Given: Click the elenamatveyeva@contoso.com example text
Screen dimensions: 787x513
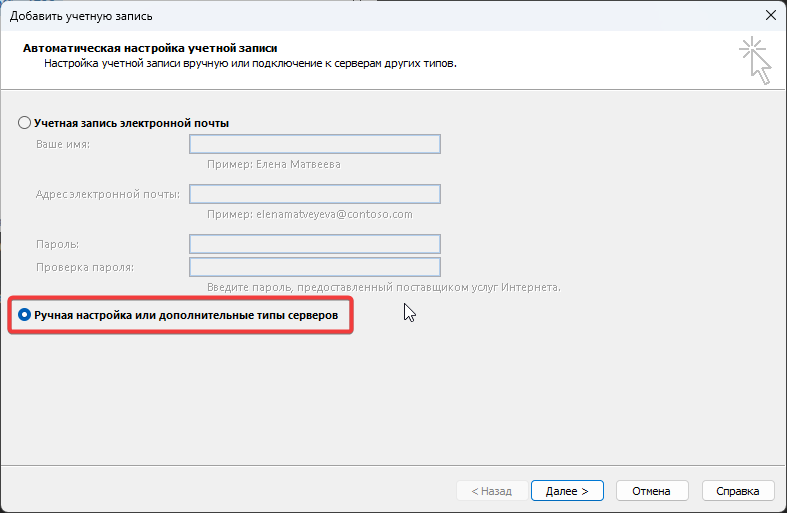Looking at the screenshot, I should (x=309, y=214).
